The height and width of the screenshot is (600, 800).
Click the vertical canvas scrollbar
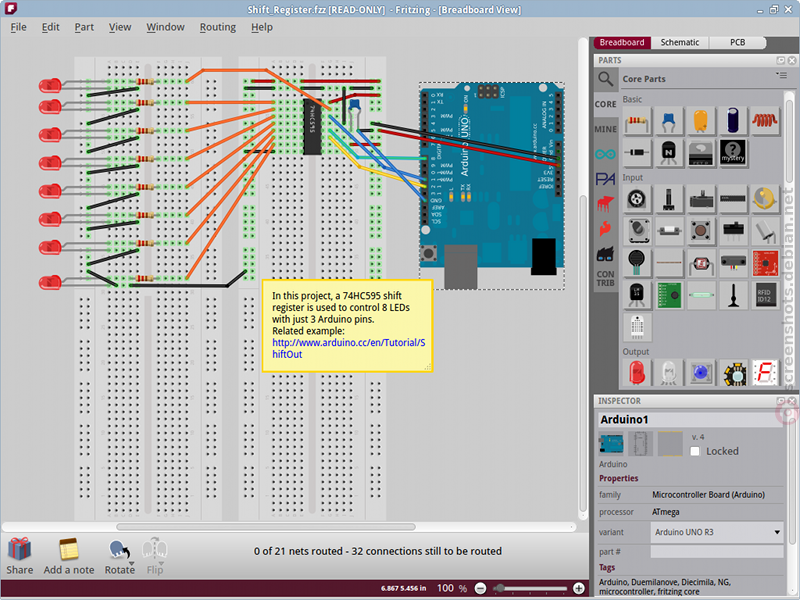pos(584,354)
